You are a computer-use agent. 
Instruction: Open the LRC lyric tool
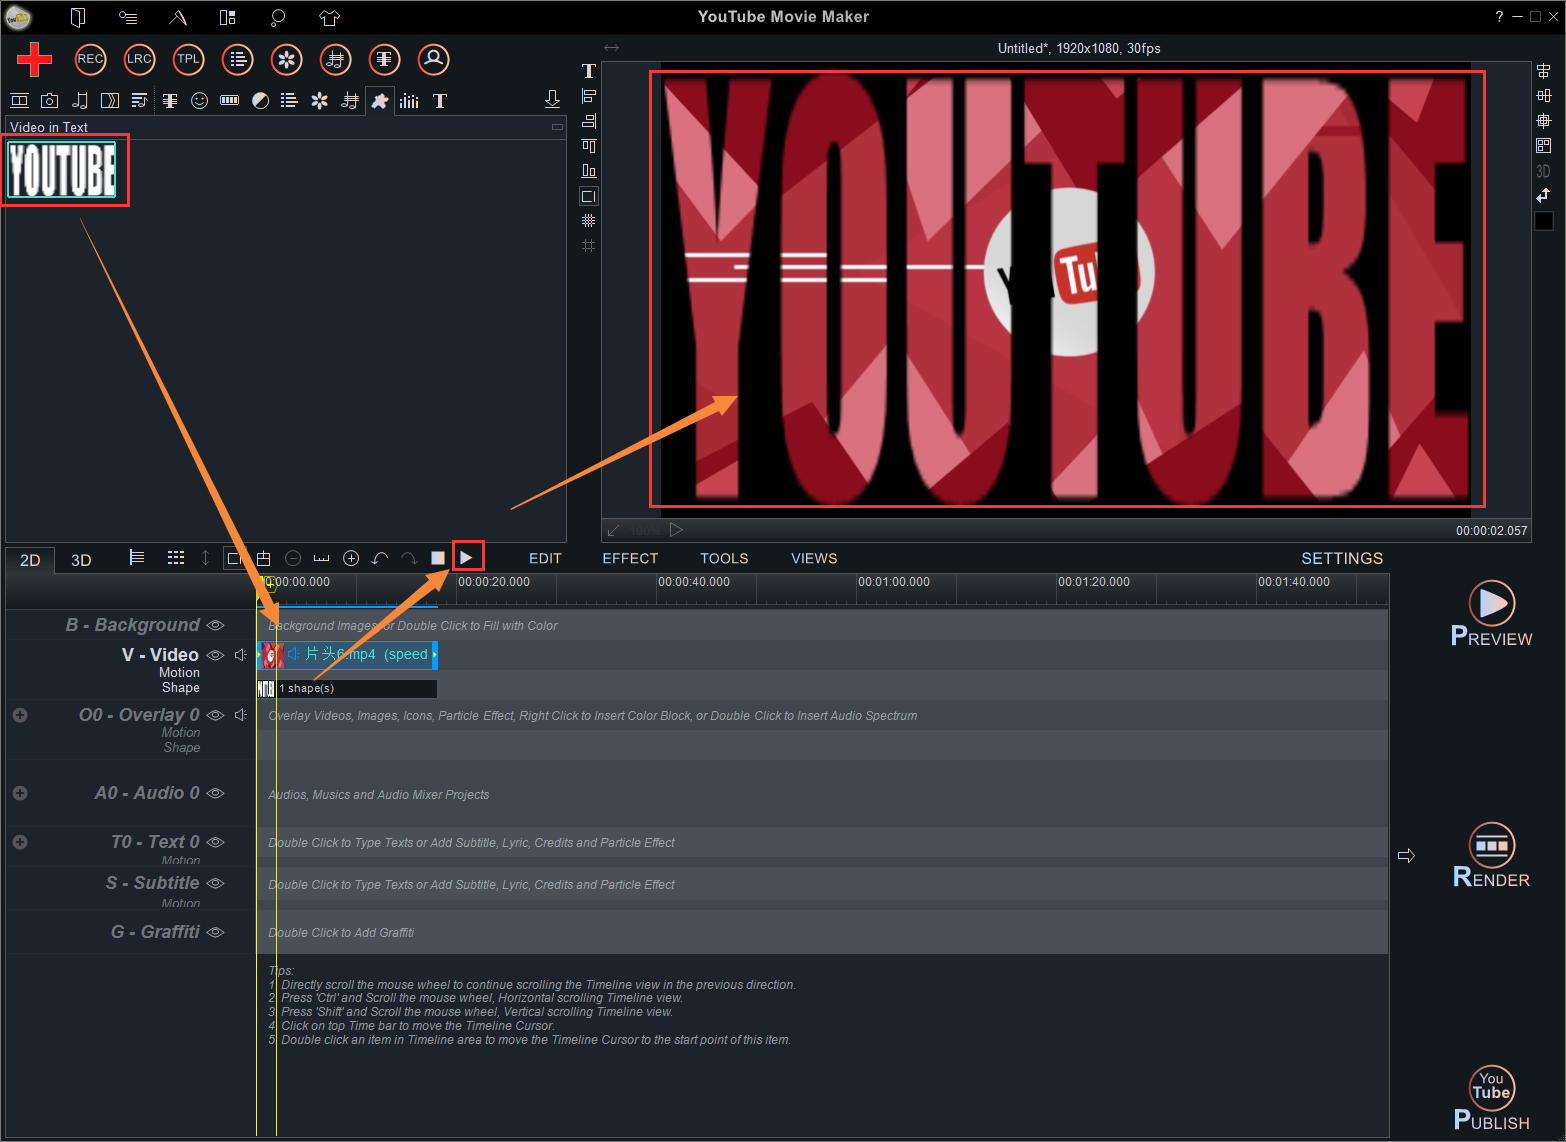[x=140, y=59]
